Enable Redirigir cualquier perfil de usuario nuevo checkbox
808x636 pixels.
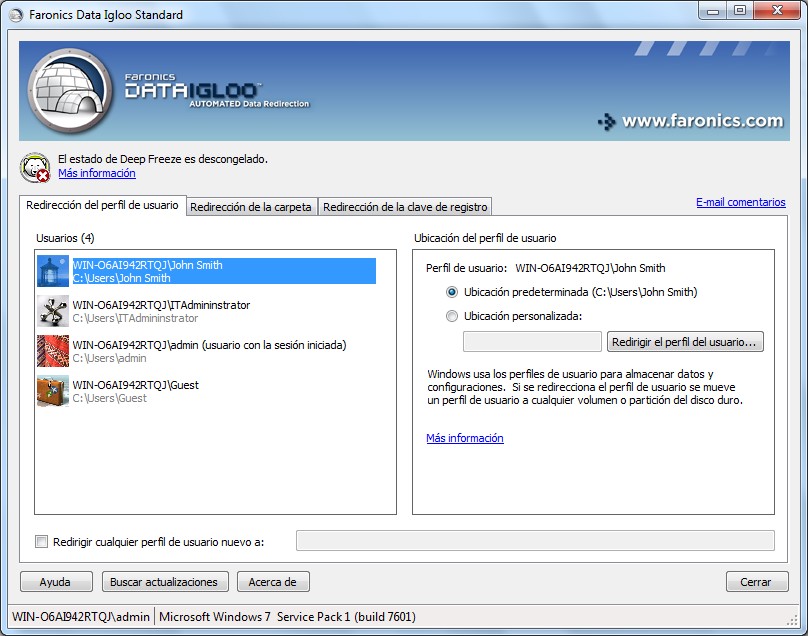41,542
